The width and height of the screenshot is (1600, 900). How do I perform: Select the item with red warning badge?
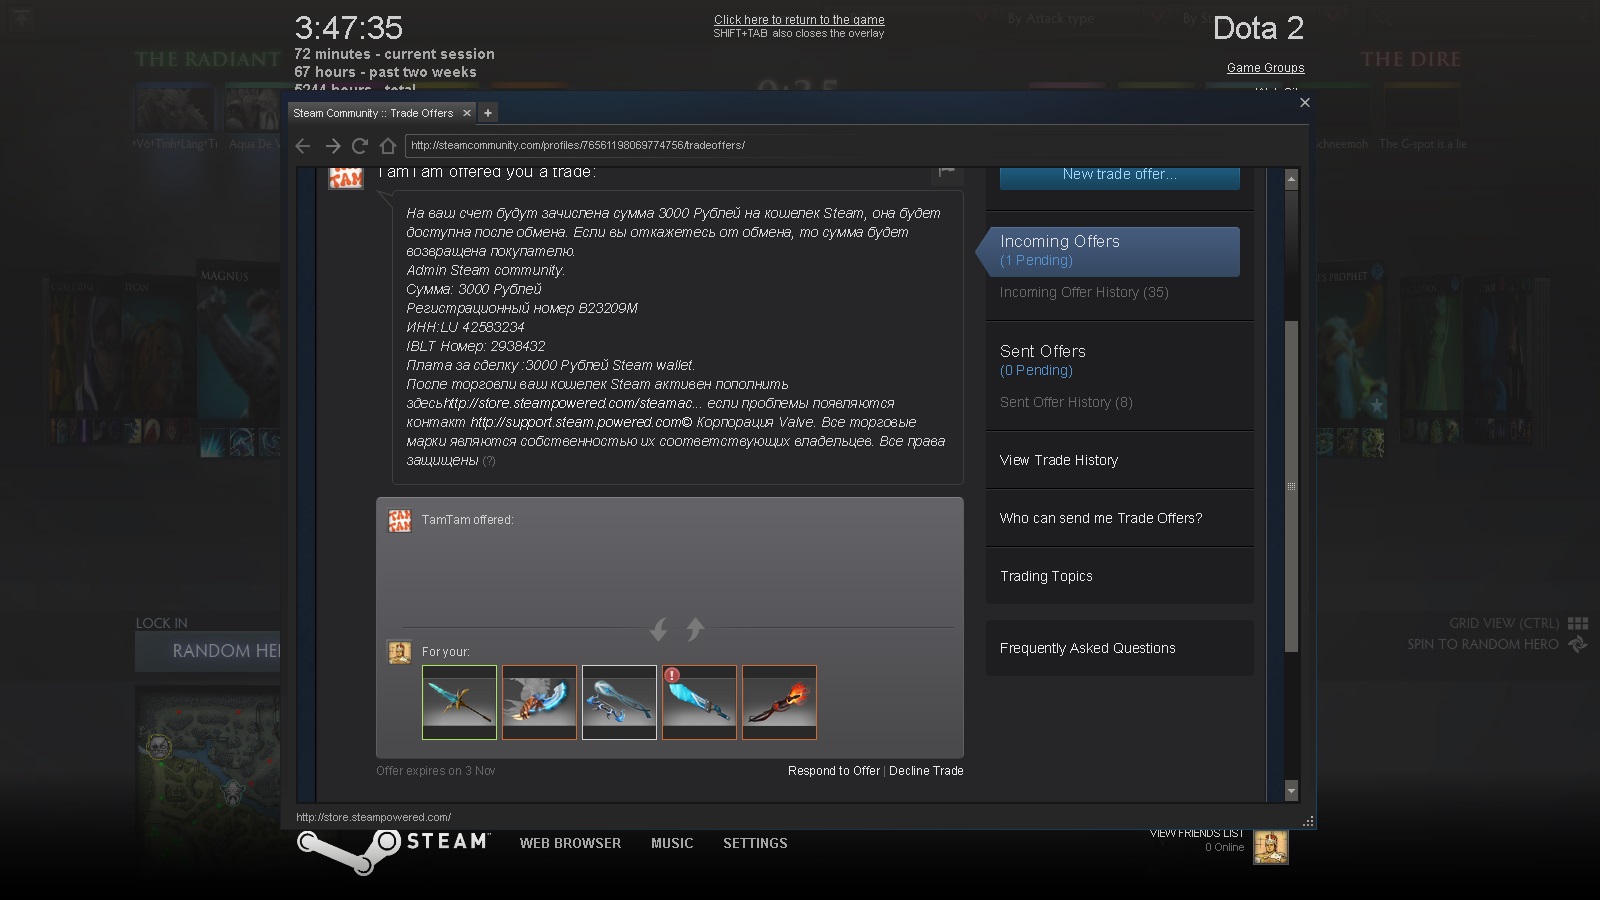pyautogui.click(x=699, y=702)
